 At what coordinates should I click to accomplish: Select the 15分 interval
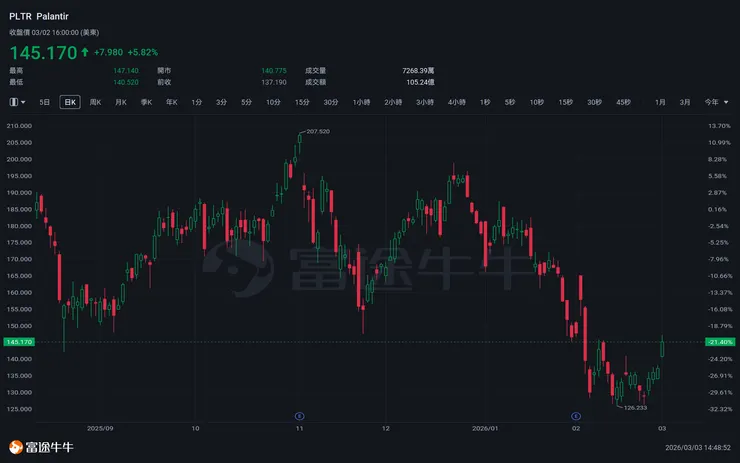coord(302,102)
